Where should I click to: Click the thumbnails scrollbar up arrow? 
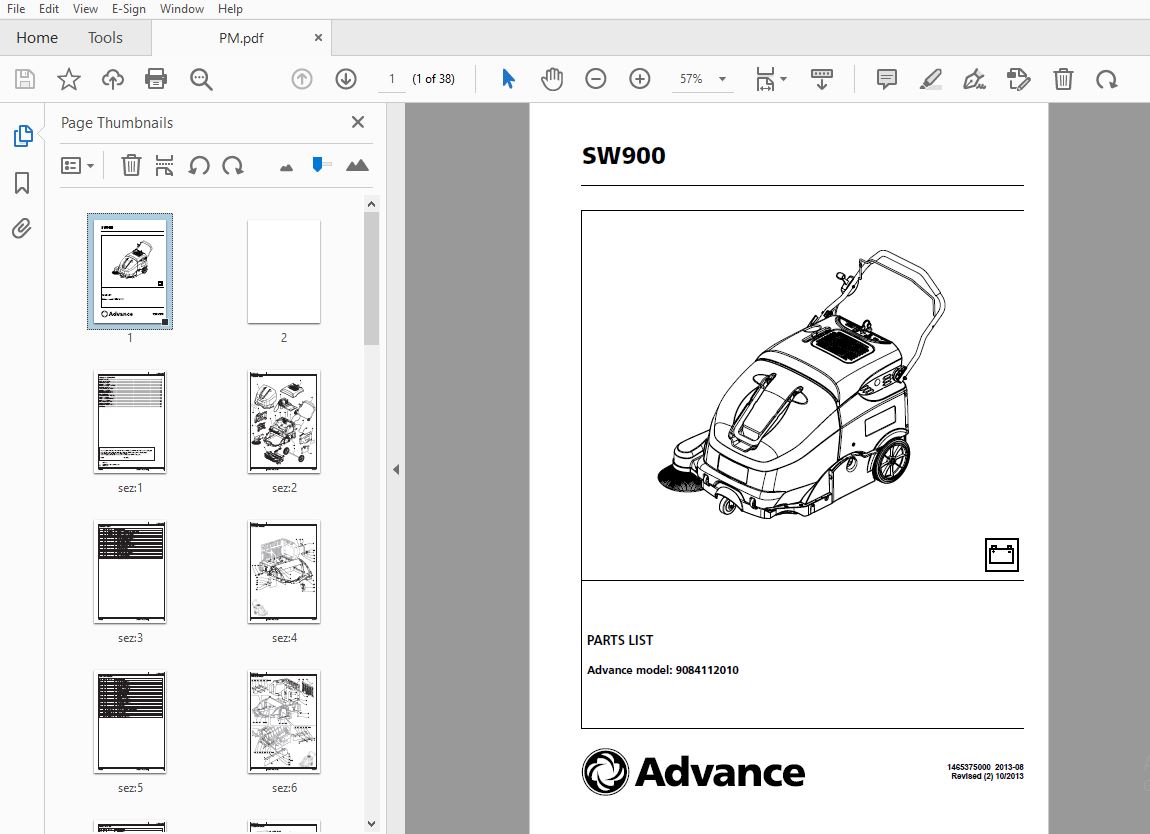point(371,205)
